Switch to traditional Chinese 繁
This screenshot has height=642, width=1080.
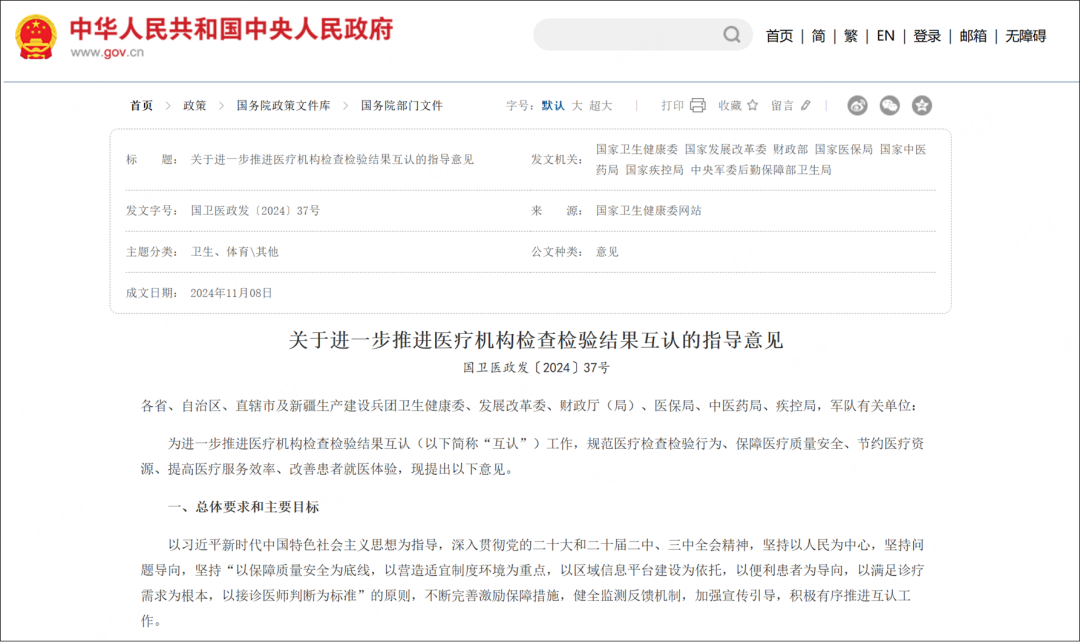tap(851, 36)
